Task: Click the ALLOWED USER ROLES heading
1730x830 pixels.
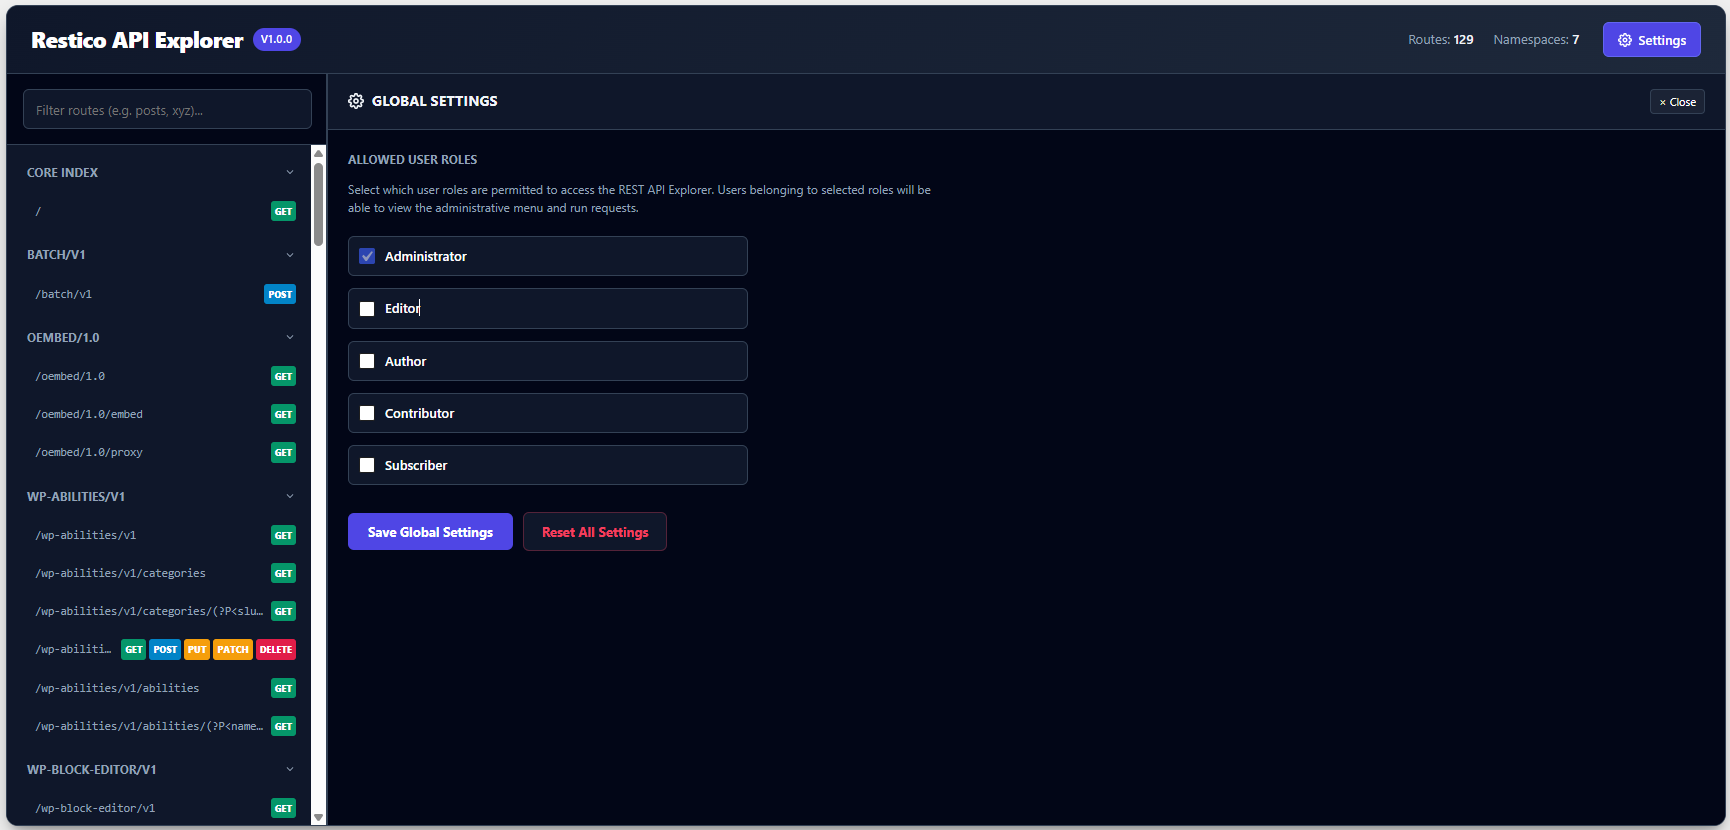Action: 412,159
